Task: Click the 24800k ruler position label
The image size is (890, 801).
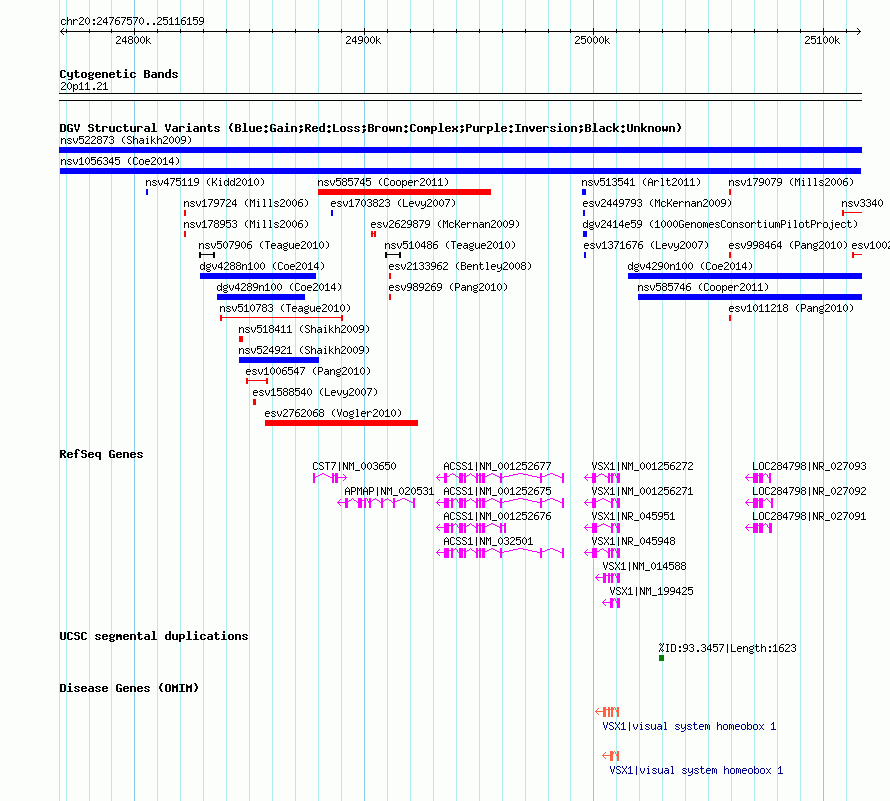Action: tap(133, 40)
